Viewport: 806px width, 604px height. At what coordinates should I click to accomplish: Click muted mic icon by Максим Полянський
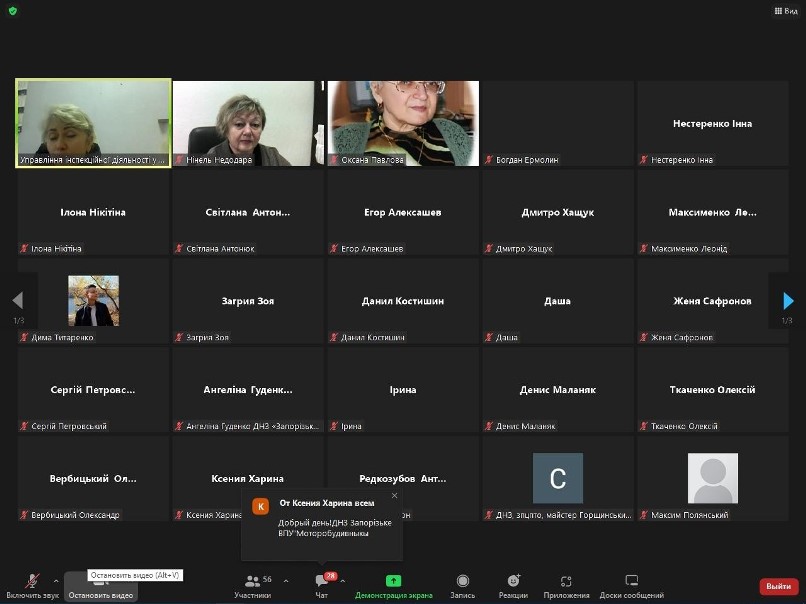[x=644, y=515]
